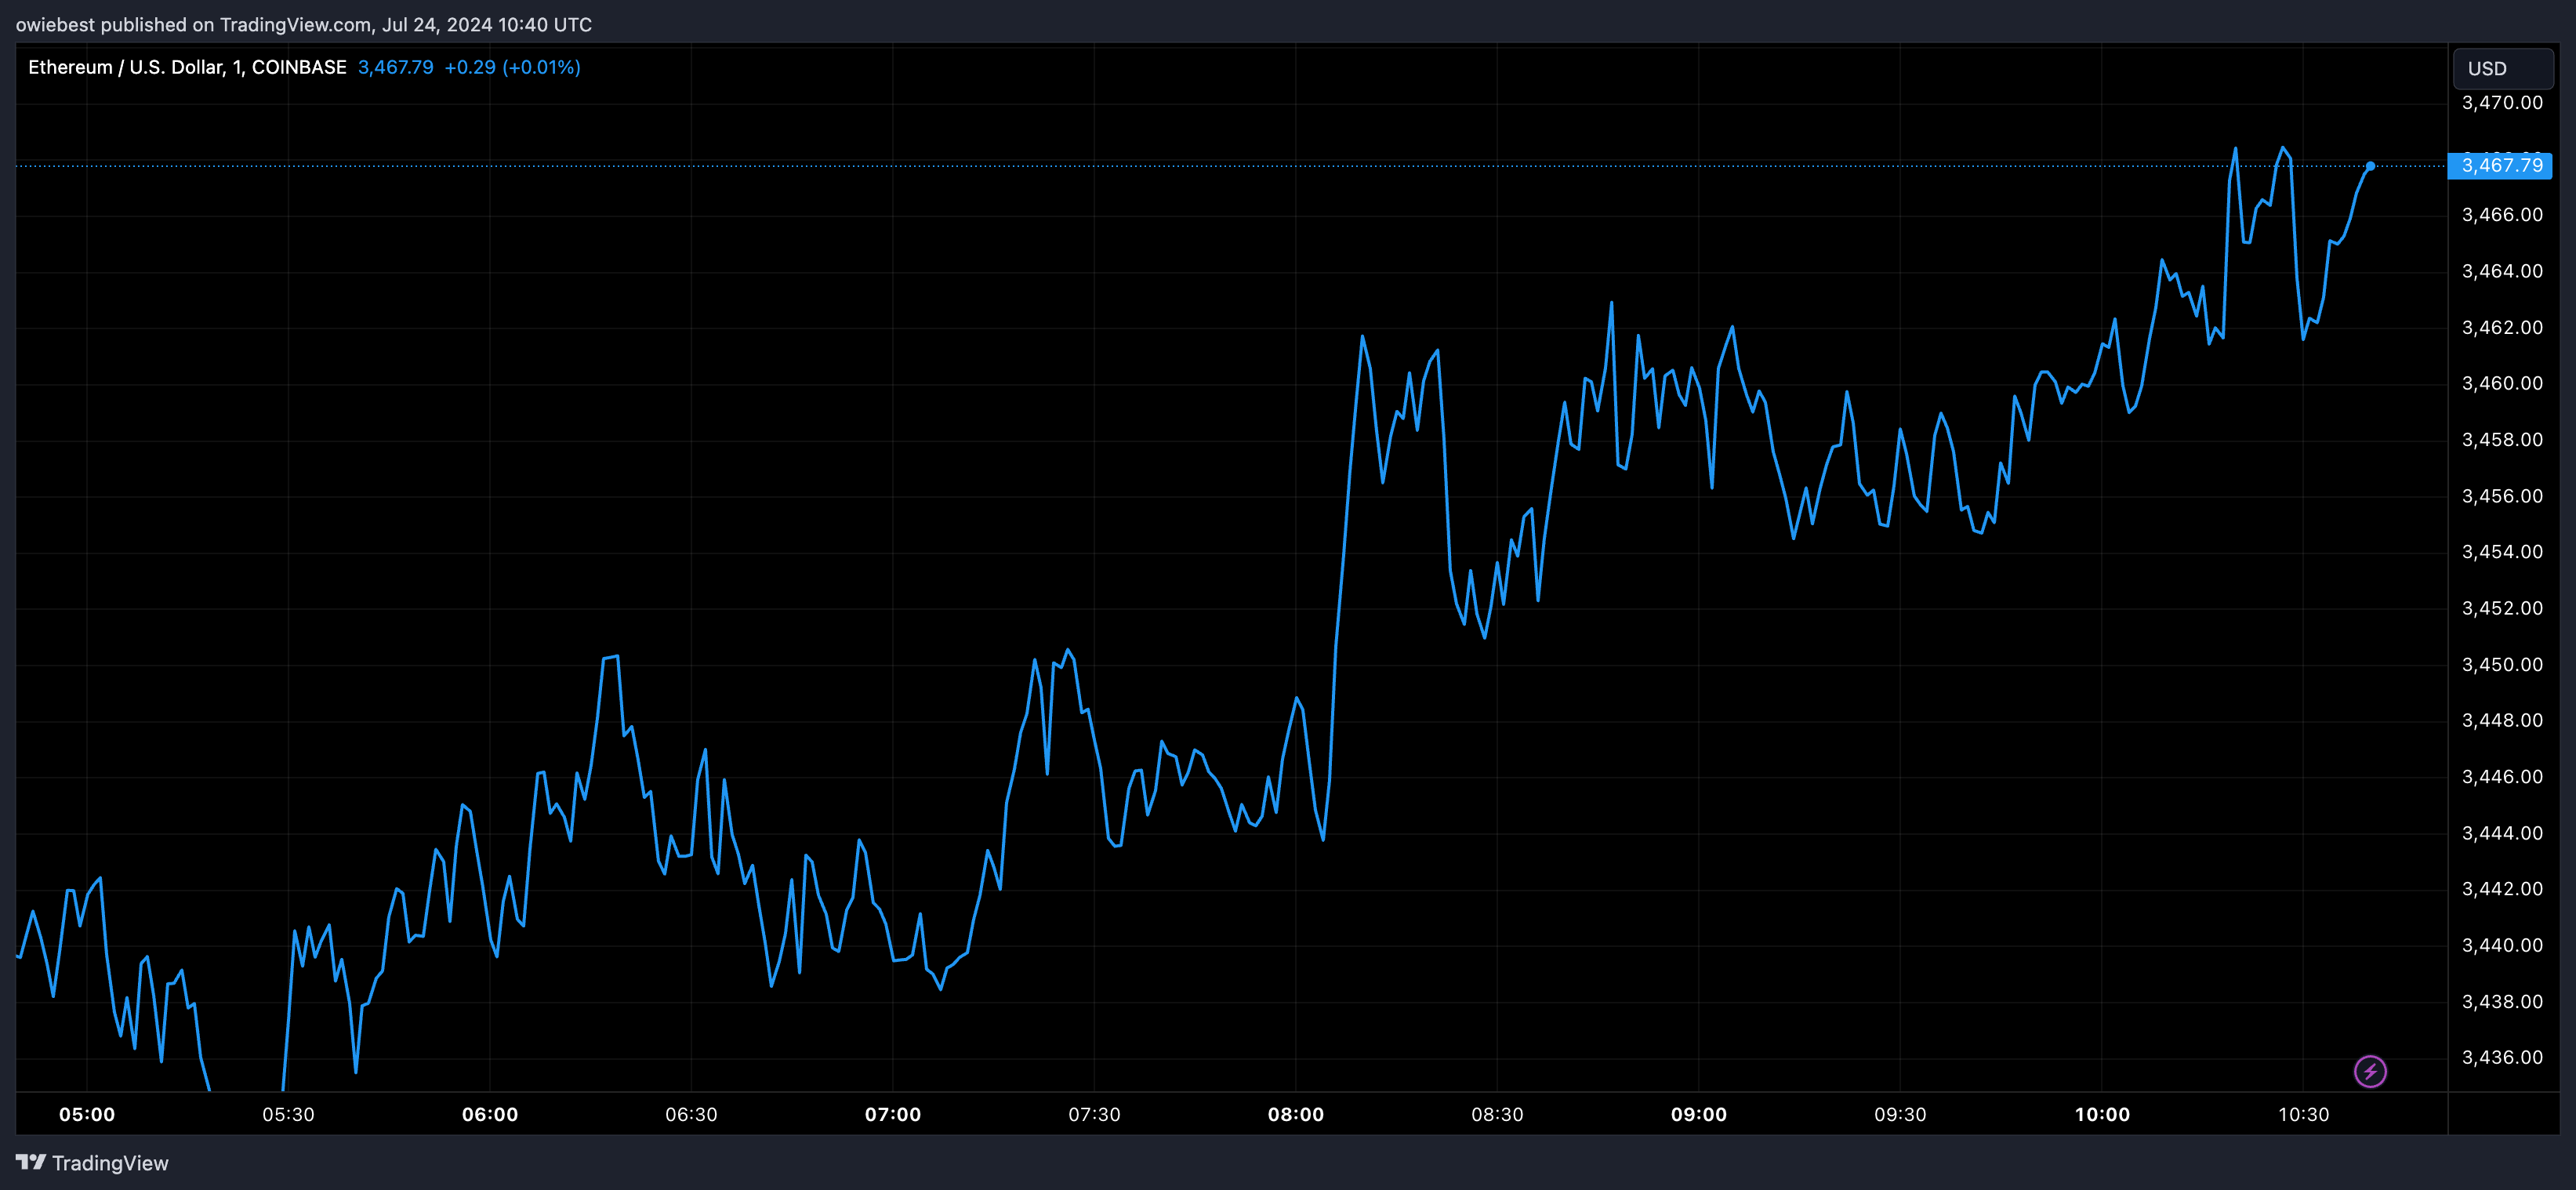Image resolution: width=2576 pixels, height=1190 pixels.
Task: Click the 3,438.00 price axis label
Action: point(2502,1001)
